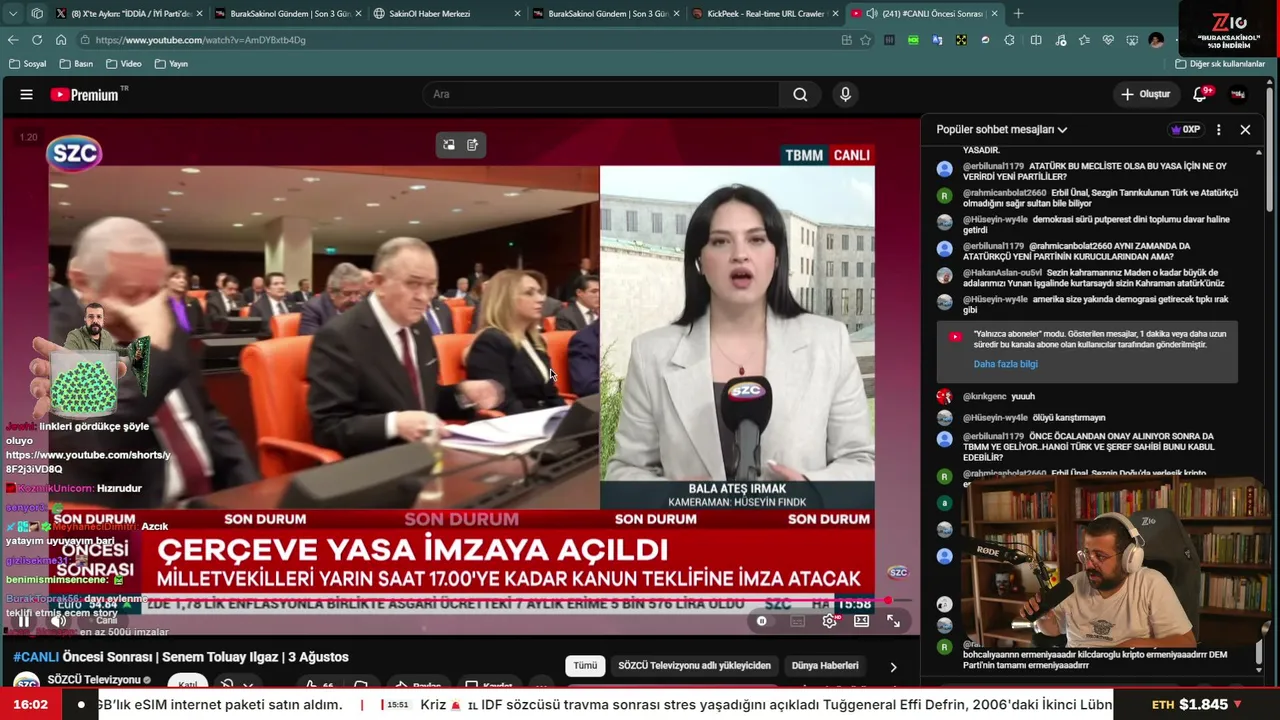Open the SÖZCÜ Televizyonu channel name
Image resolution: width=1280 pixels, height=720 pixels.
(x=93, y=680)
